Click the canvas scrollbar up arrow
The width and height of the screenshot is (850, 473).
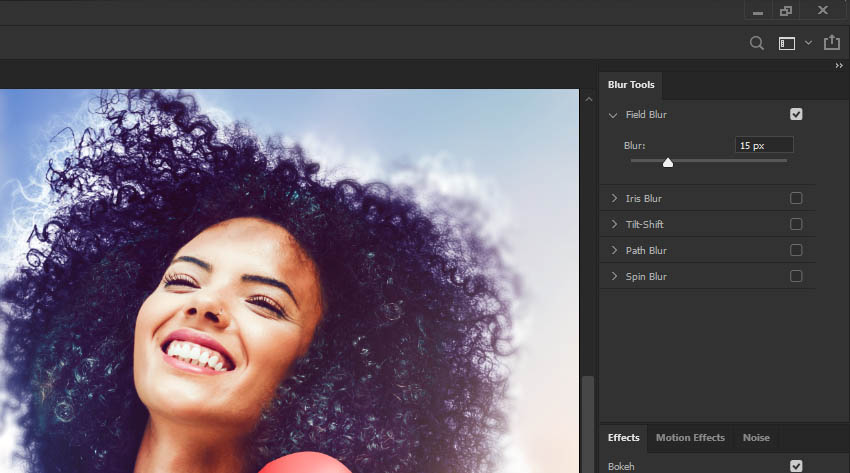[589, 100]
